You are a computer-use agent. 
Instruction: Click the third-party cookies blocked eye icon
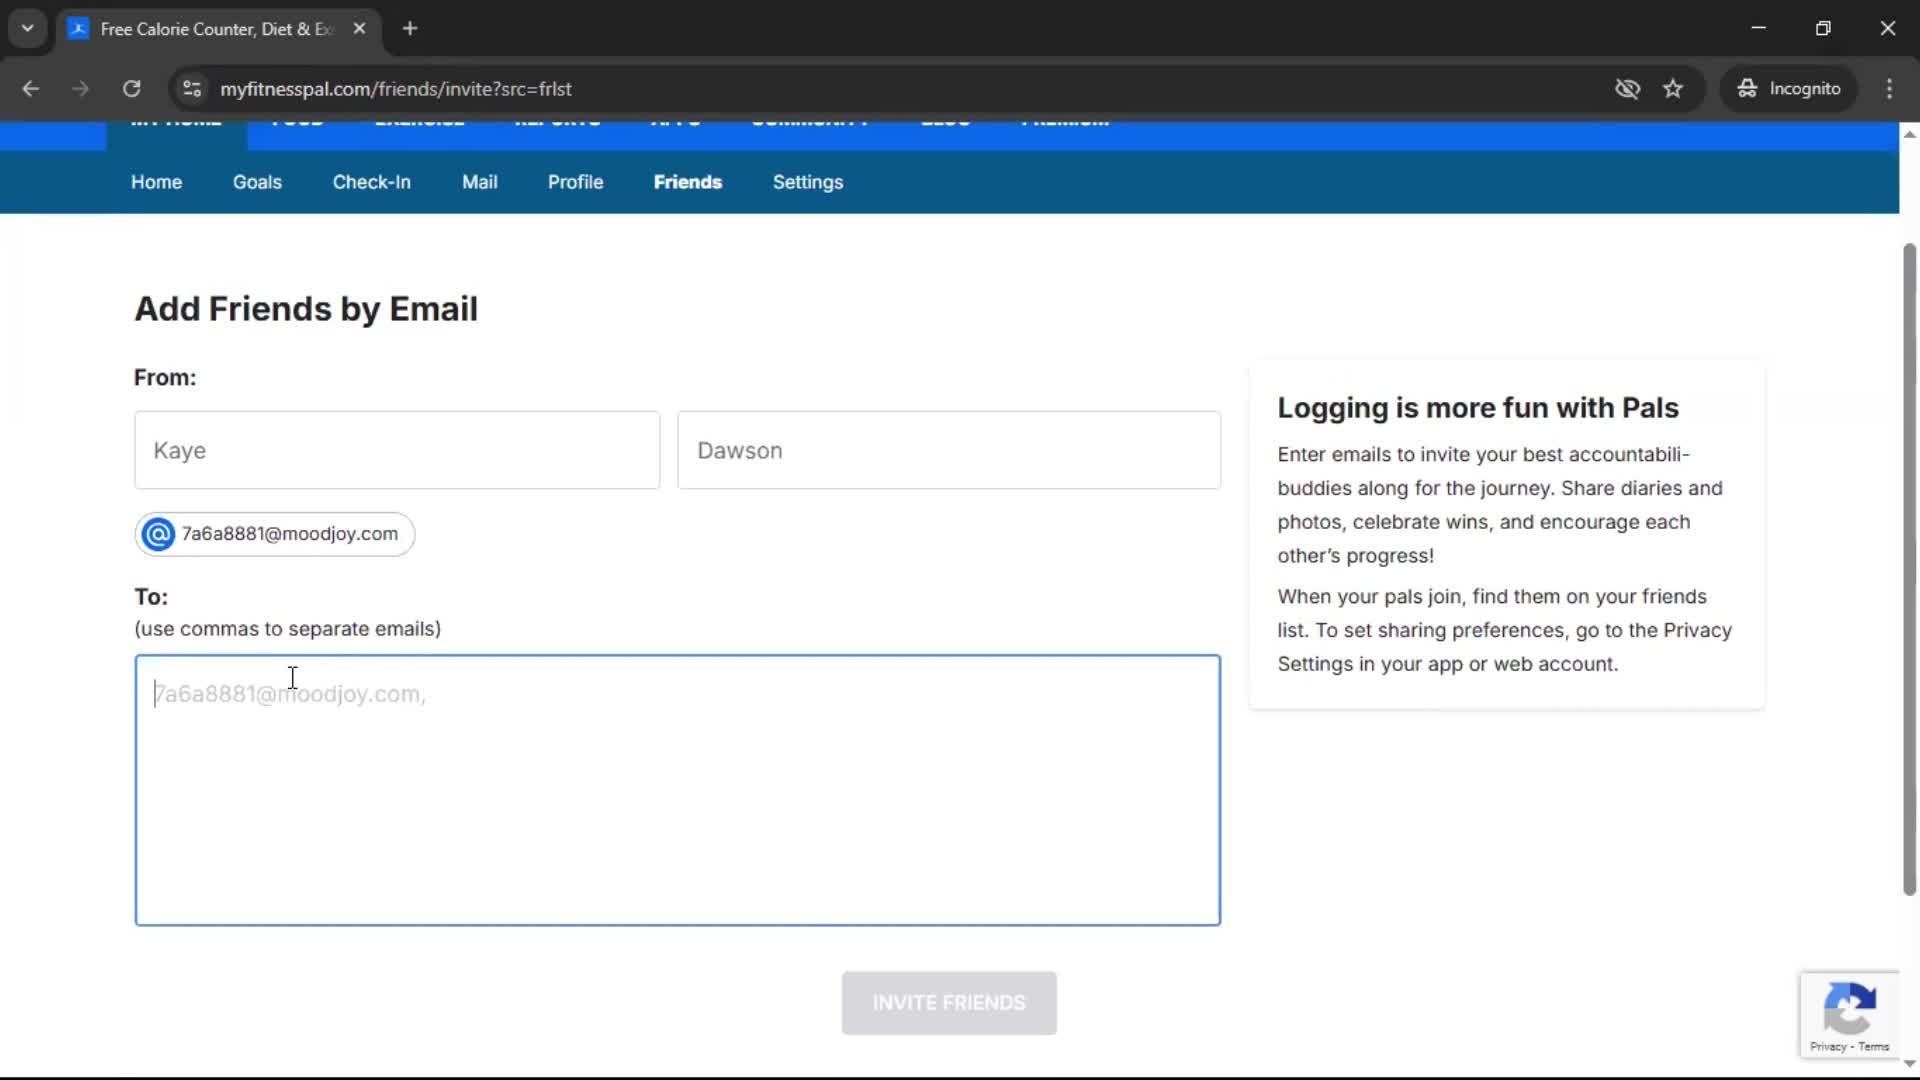point(1627,88)
